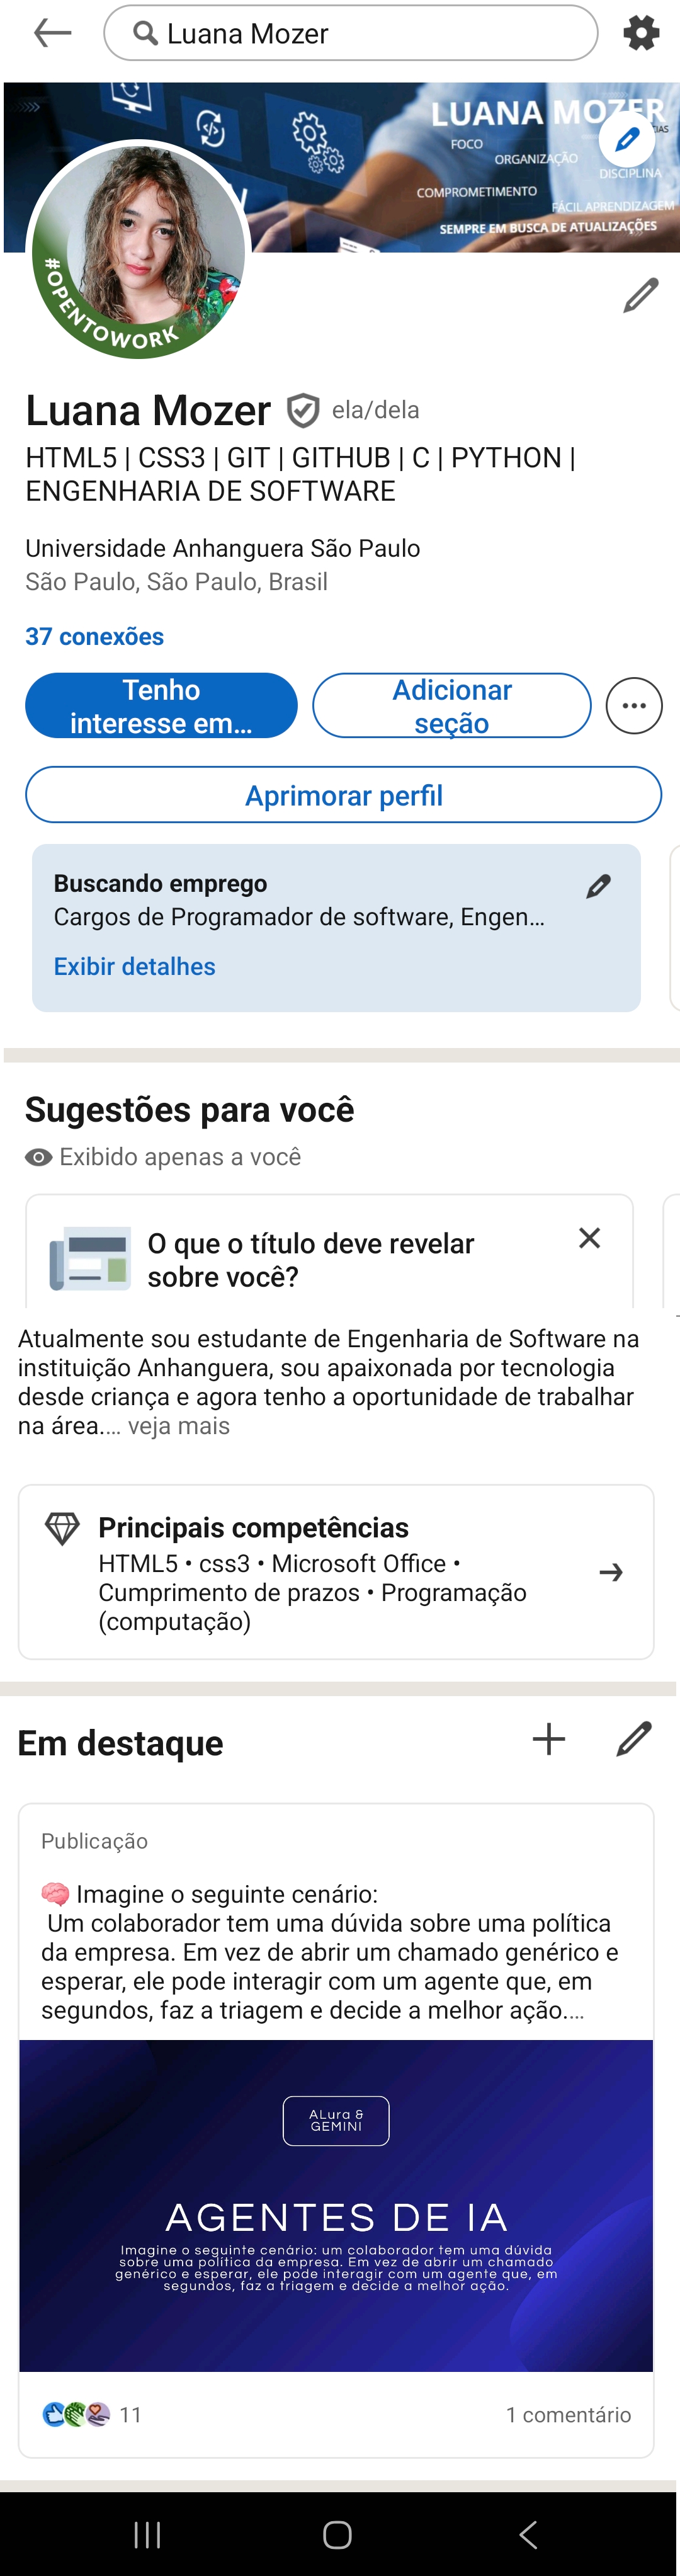Click Adicionar seção button
This screenshot has width=680, height=2576.
coord(452,705)
